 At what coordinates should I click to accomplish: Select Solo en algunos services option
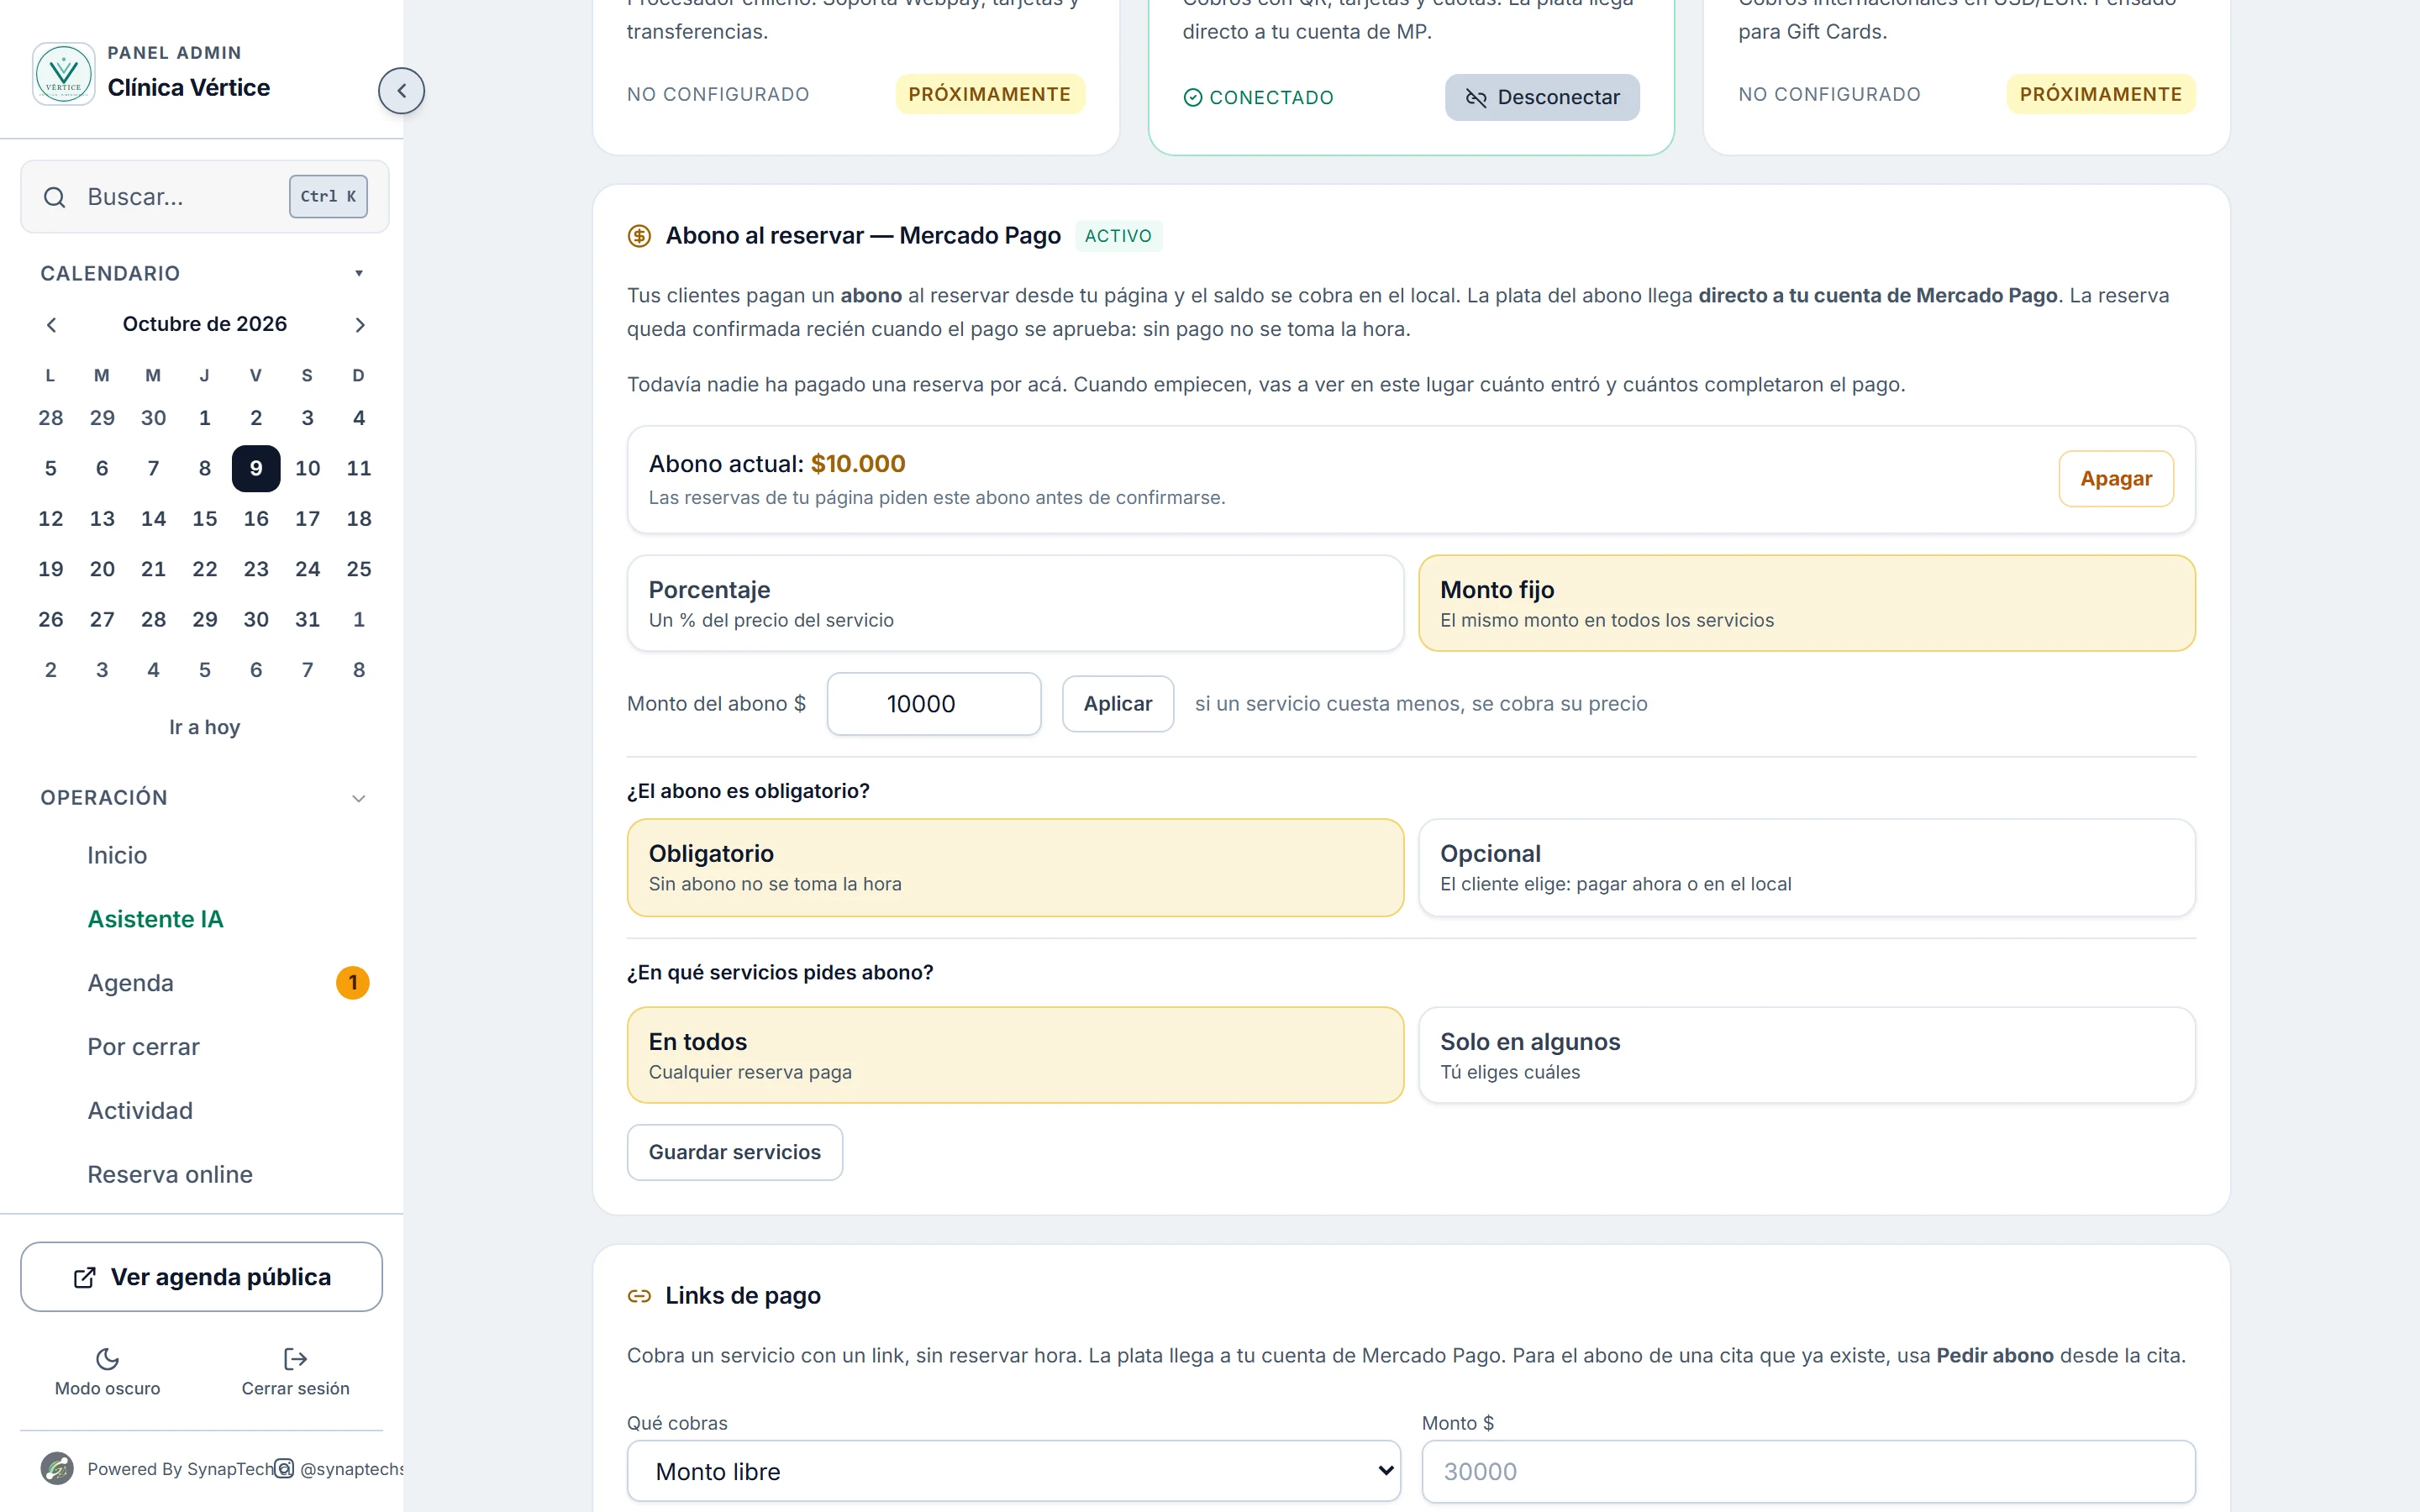1806,1055
